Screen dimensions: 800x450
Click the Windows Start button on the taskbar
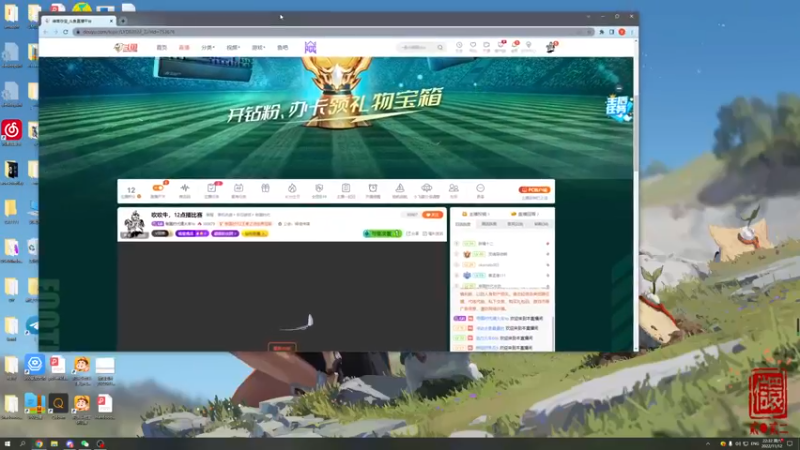(7, 444)
